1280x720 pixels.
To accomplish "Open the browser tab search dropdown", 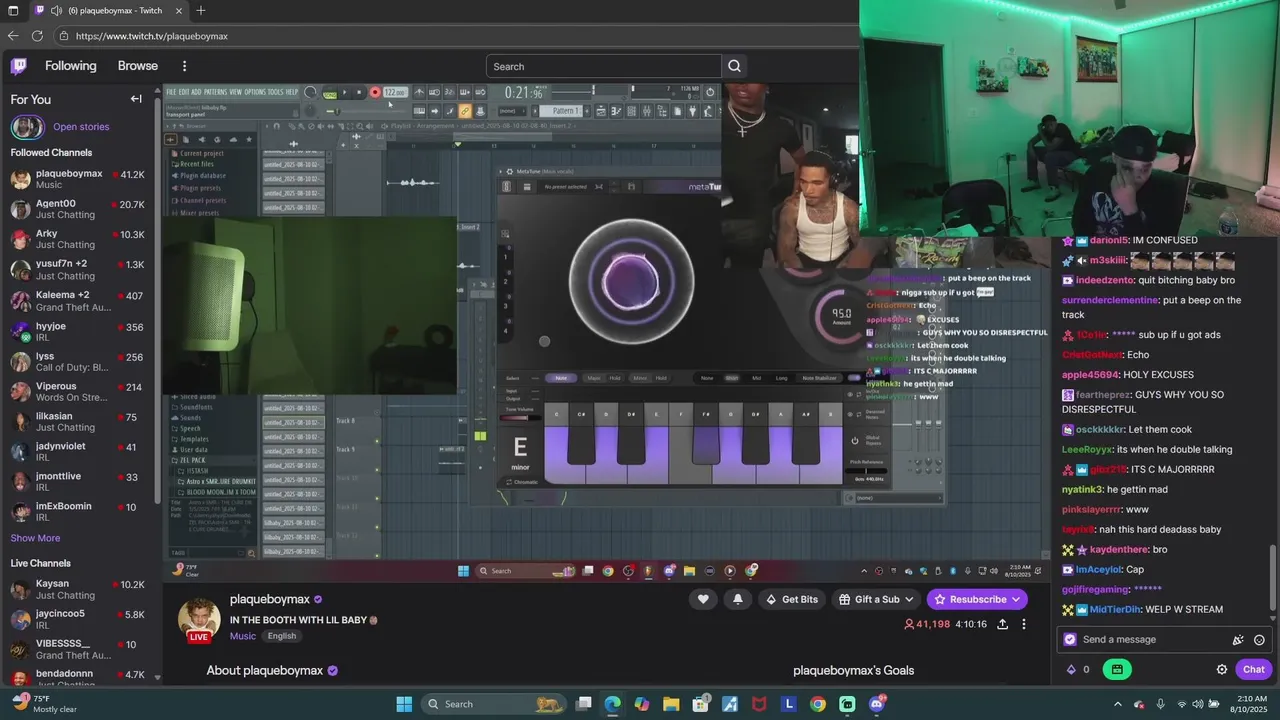I will [x=13, y=11].
